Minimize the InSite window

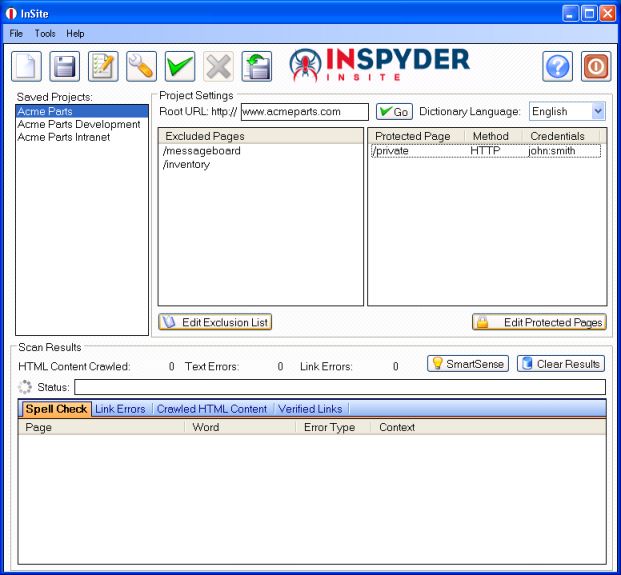pyautogui.click(x=570, y=14)
